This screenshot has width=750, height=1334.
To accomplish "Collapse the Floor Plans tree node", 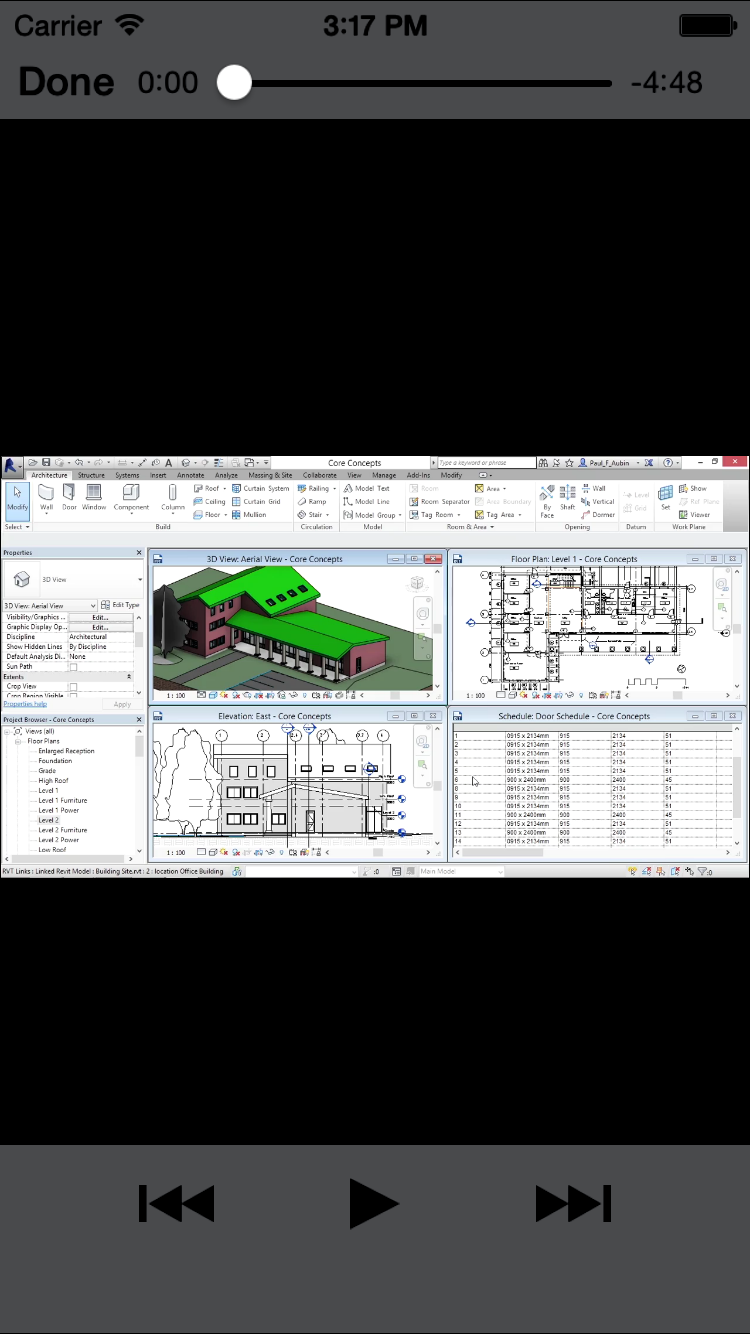I will (18, 741).
